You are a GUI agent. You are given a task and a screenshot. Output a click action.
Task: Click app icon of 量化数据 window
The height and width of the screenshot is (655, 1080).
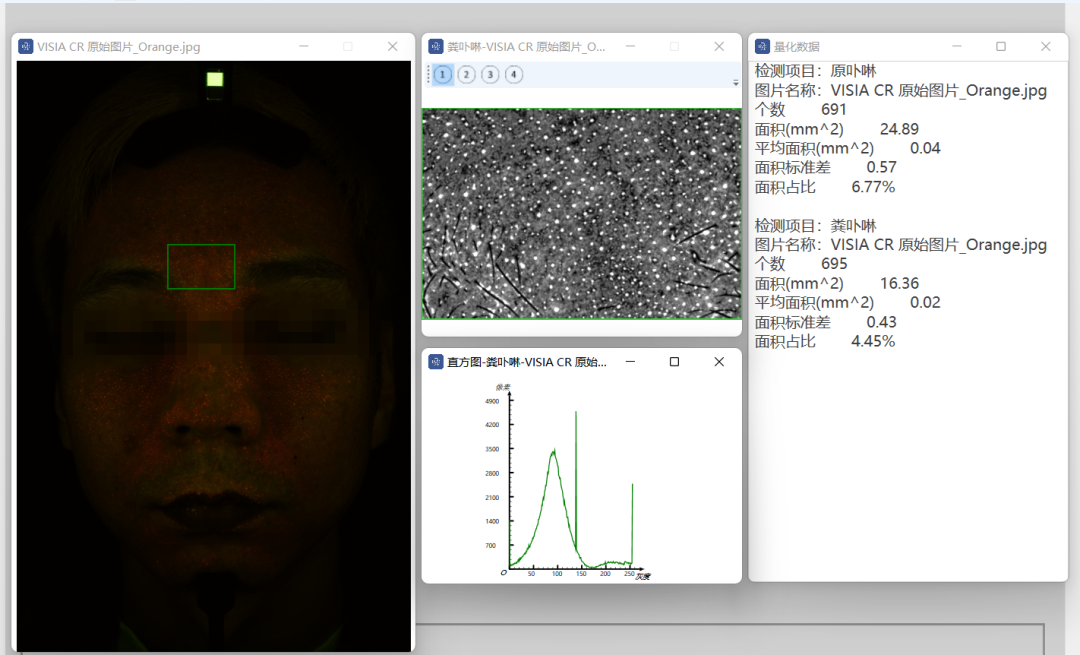point(762,46)
